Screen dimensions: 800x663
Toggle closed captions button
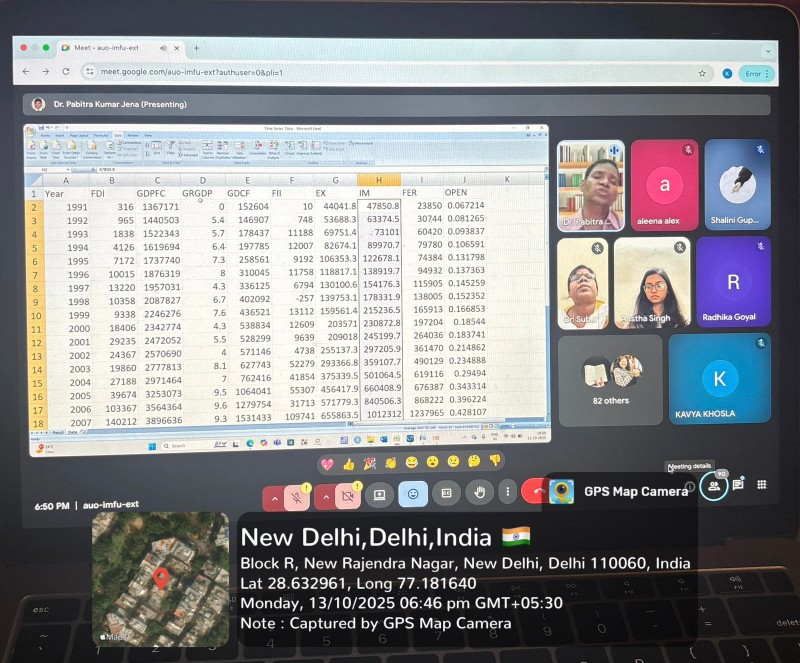pos(446,493)
